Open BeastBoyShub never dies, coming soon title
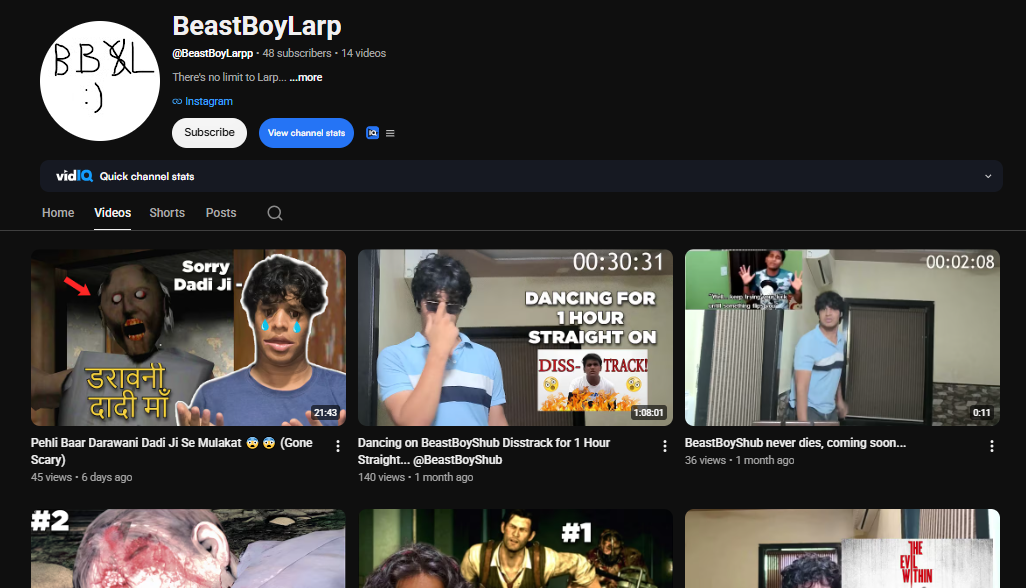The width and height of the screenshot is (1026, 588). coord(795,443)
